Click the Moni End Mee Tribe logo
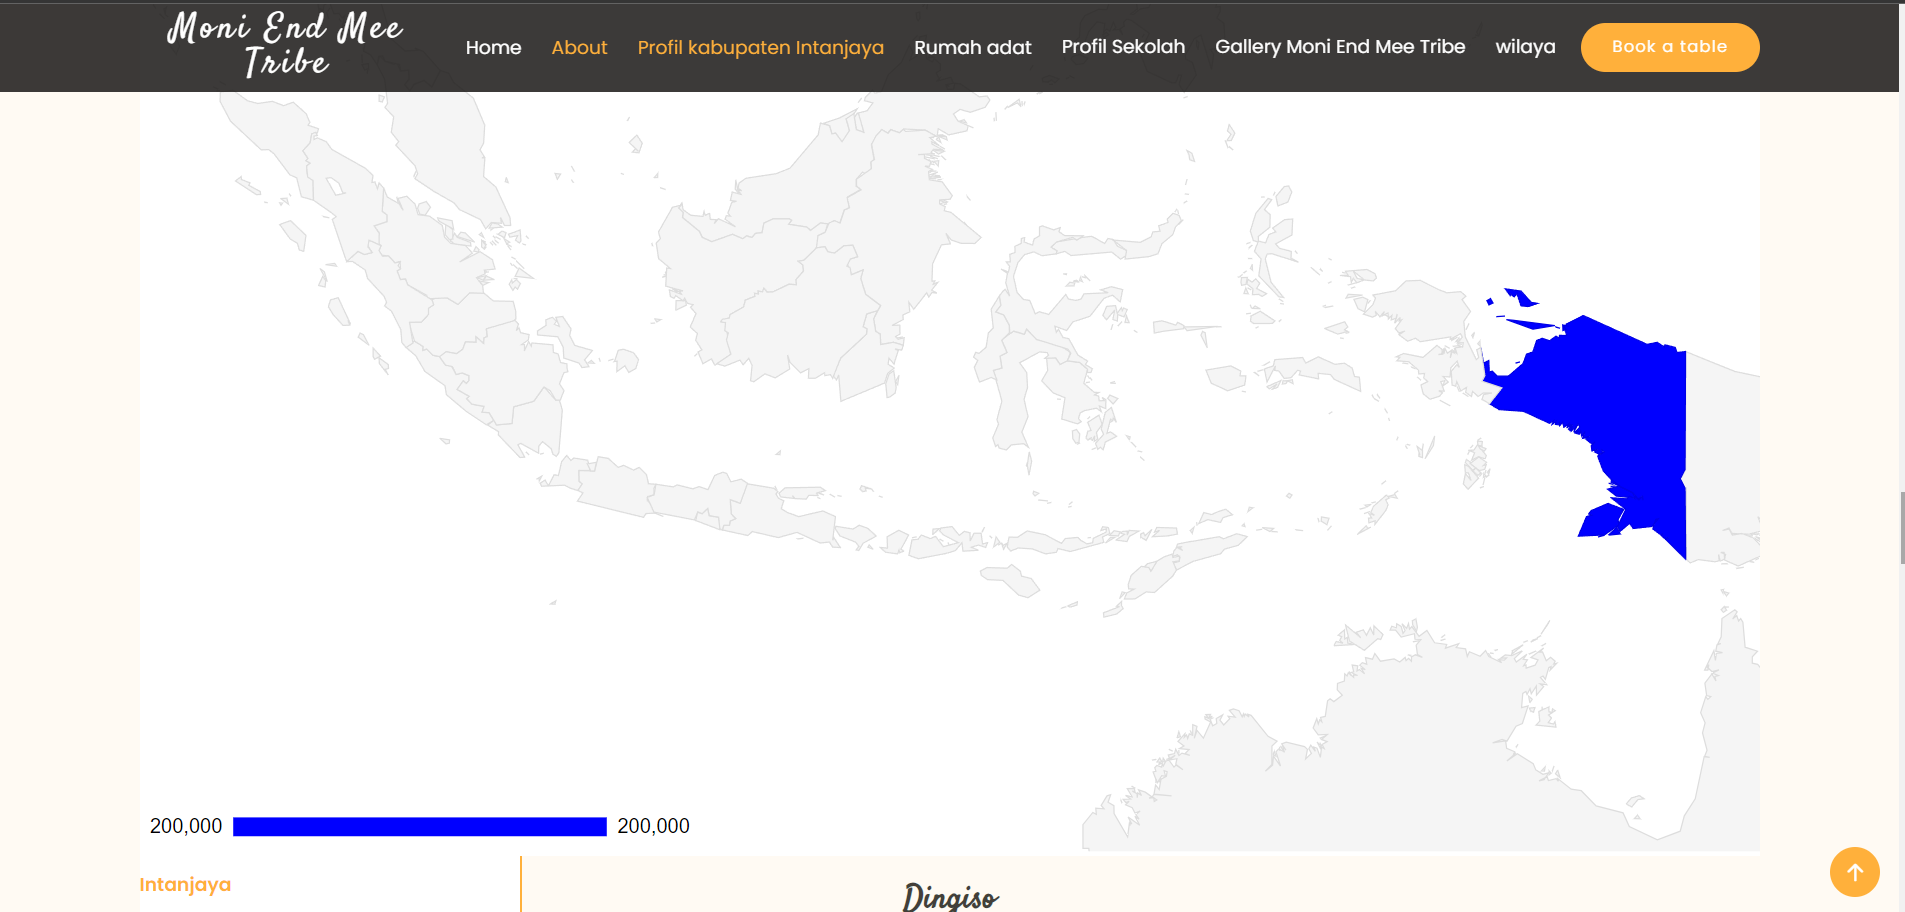Image resolution: width=1905 pixels, height=912 pixels. tap(285, 45)
